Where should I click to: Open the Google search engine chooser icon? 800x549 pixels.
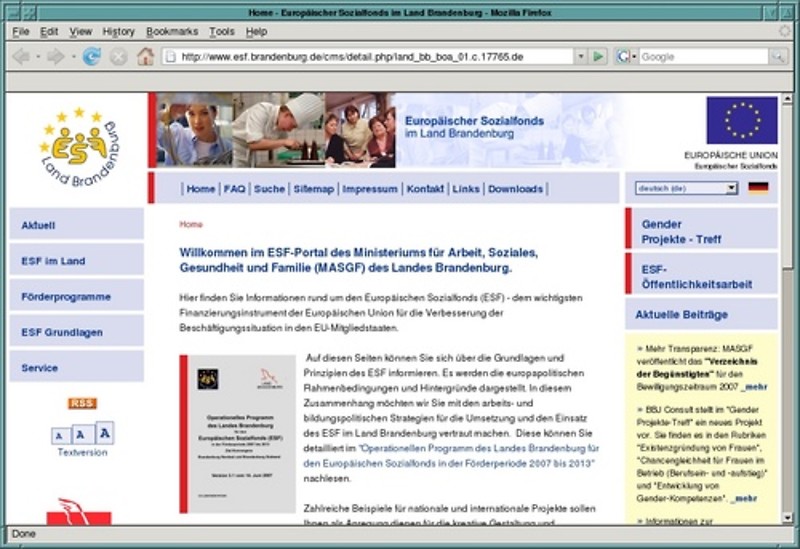(x=624, y=56)
